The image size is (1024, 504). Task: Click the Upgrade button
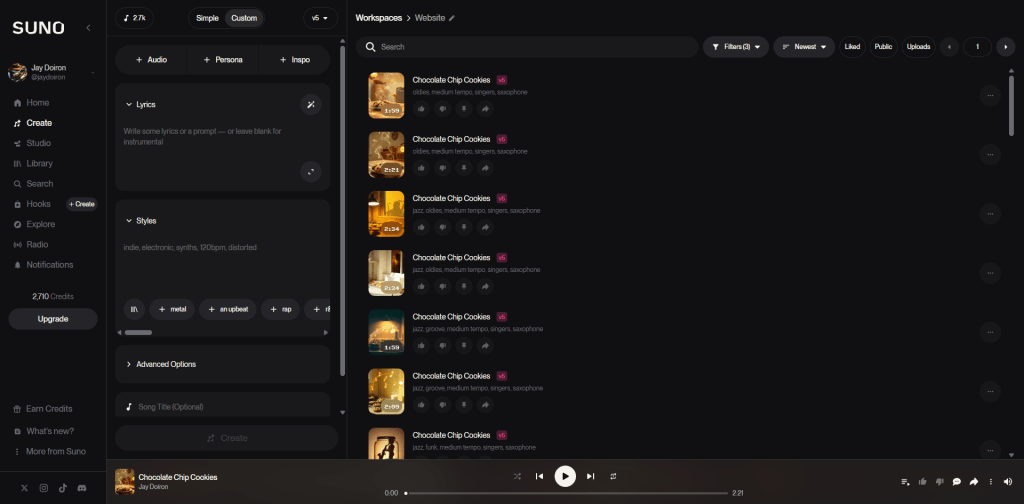click(53, 319)
